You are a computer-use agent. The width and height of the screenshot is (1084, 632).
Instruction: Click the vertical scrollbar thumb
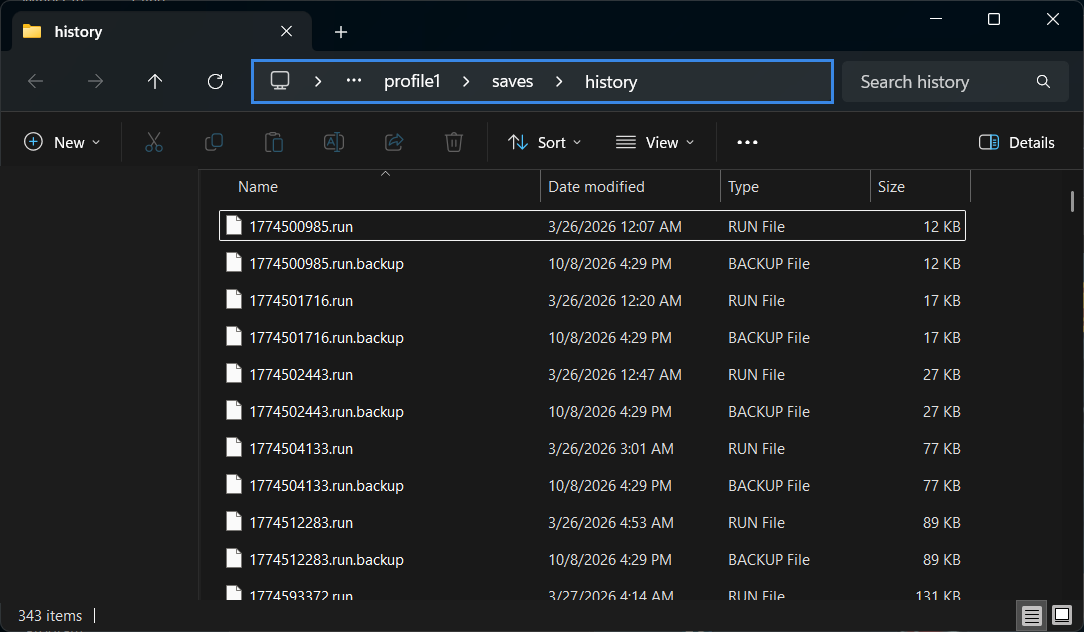pos(1072,202)
